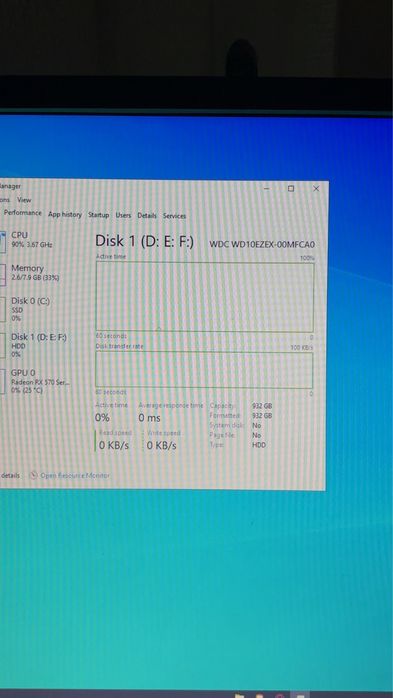This screenshot has height=698, width=393.
Task: Click the 0 KB/s read speed value
Action: pos(114,445)
